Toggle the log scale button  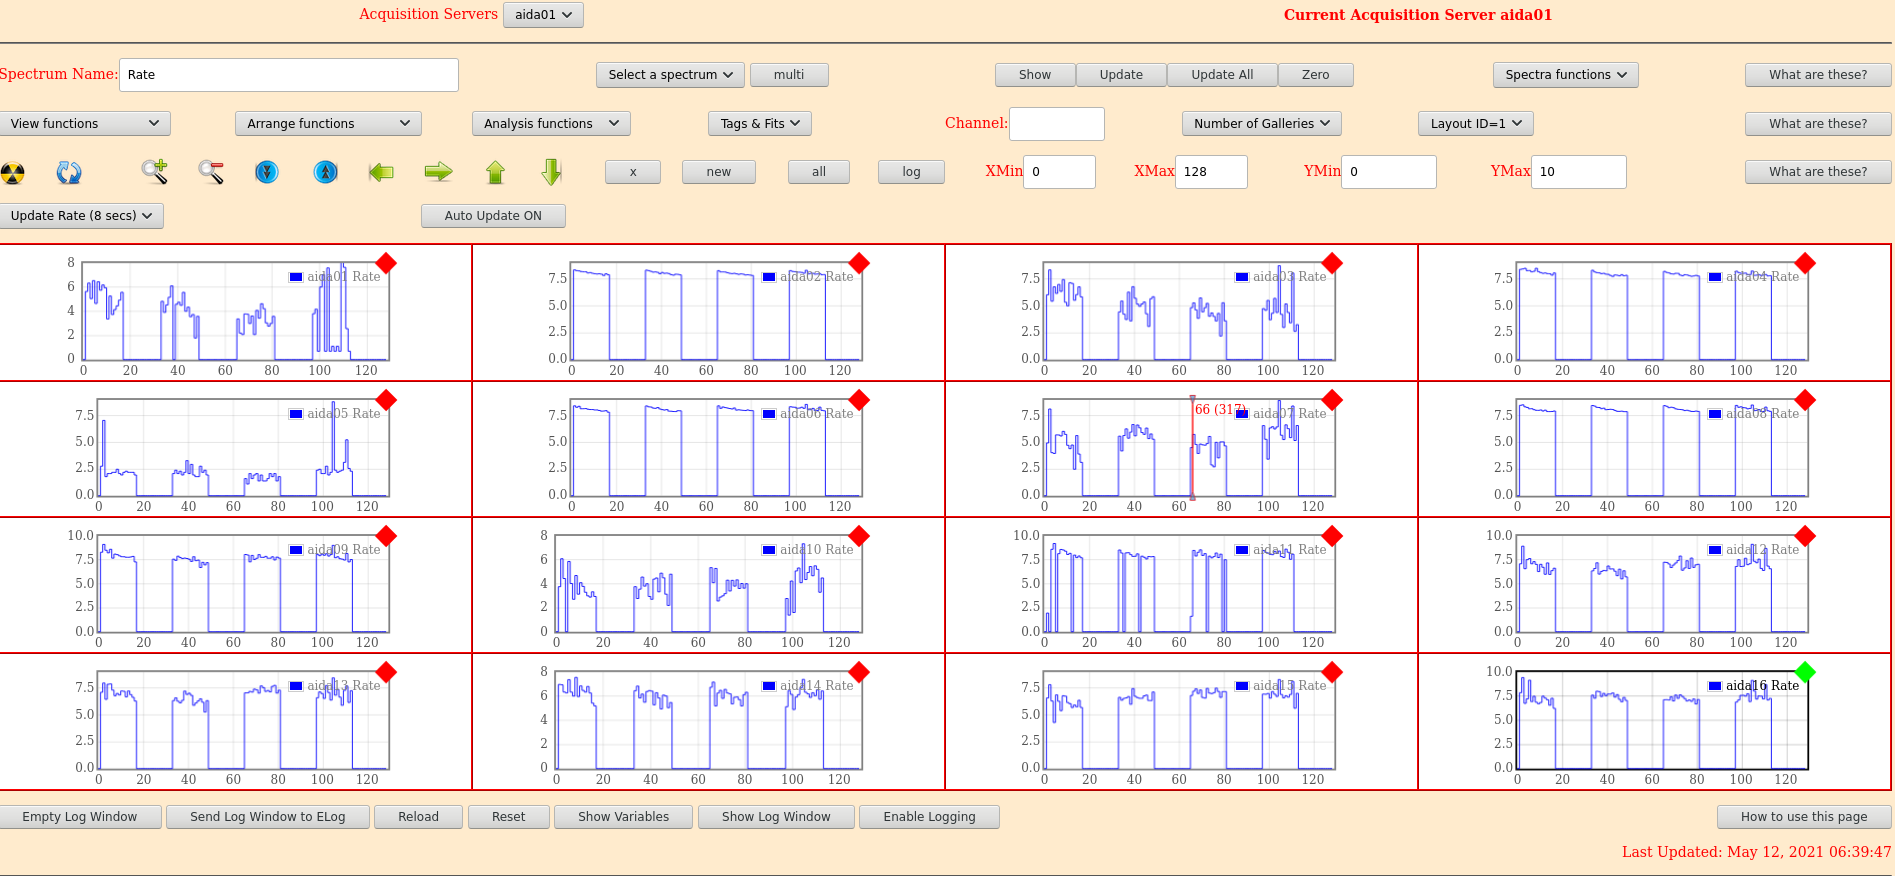911,172
